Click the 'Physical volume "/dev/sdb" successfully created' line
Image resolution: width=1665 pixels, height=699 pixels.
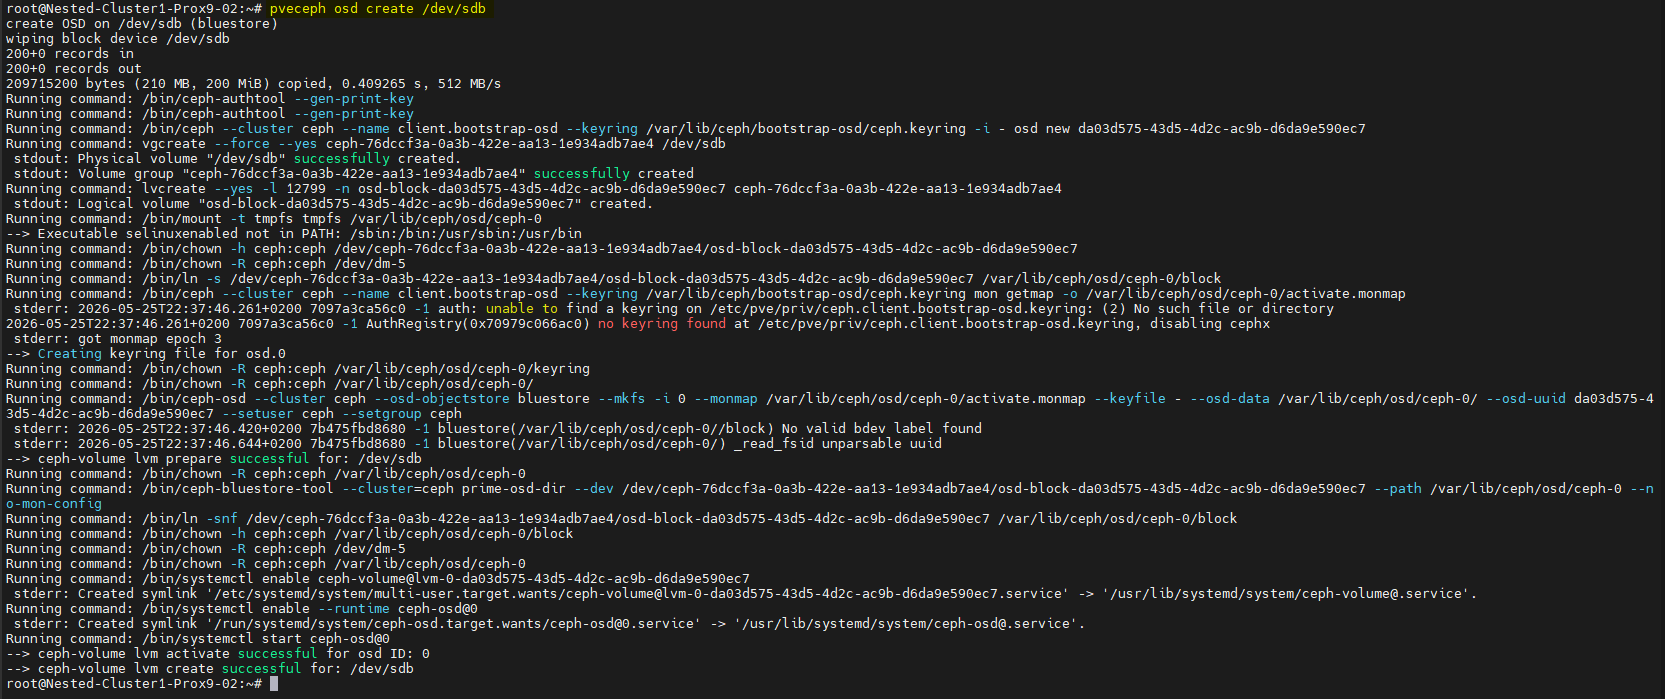(x=237, y=158)
